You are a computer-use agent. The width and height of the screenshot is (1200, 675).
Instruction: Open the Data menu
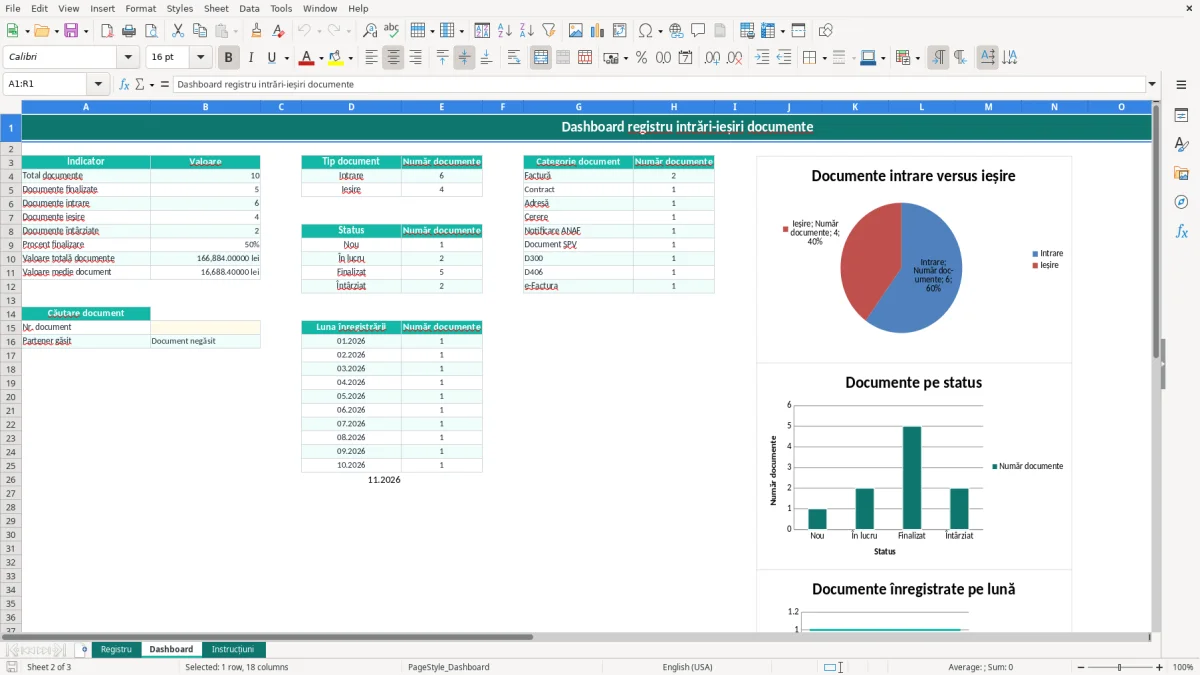249,8
